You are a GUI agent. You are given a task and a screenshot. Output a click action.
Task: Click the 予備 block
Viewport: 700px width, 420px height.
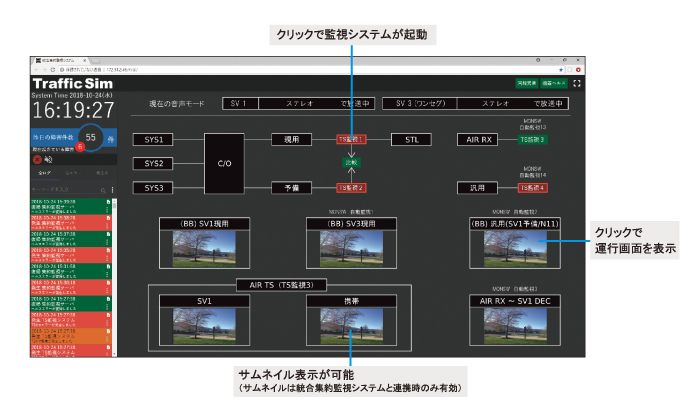tap(292, 188)
